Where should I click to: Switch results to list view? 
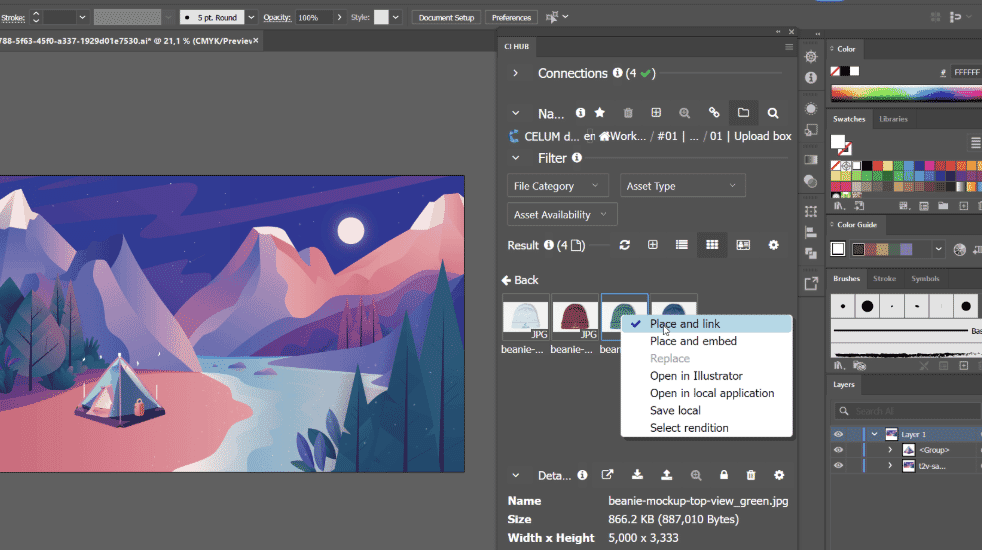point(682,245)
